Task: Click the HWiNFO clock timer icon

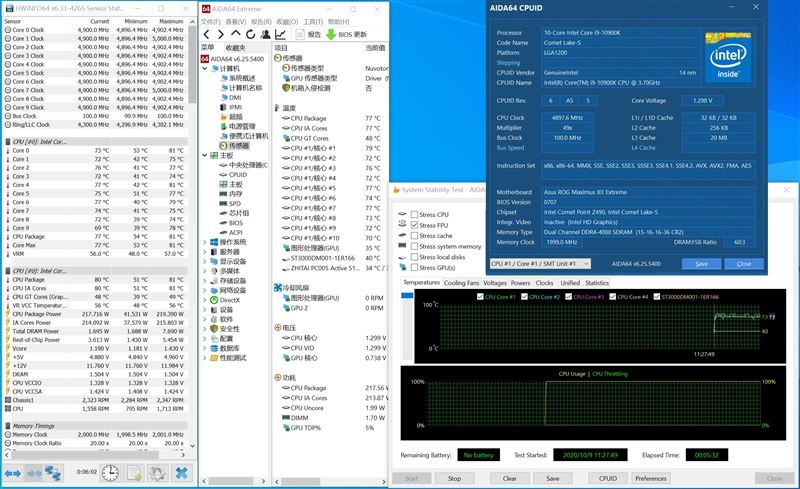Action: click(x=110, y=473)
